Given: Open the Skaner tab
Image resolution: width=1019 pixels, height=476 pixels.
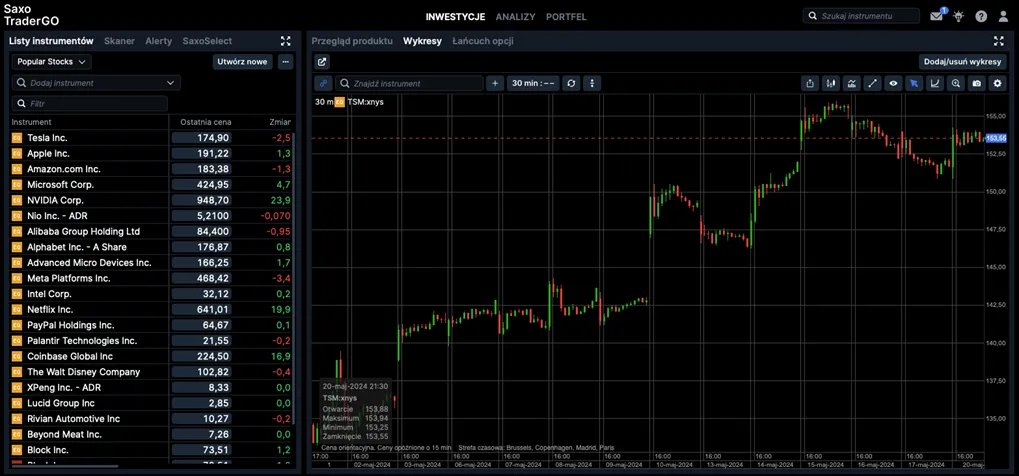Looking at the screenshot, I should [120, 41].
